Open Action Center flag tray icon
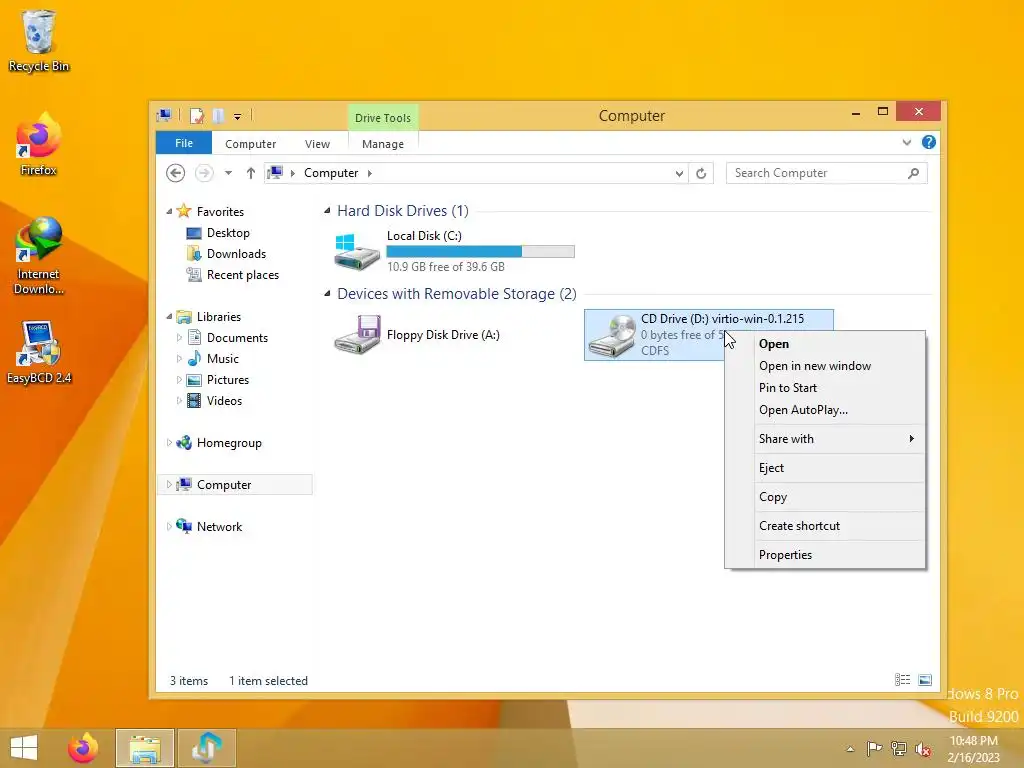Screen dimensions: 1024x768 [873, 748]
